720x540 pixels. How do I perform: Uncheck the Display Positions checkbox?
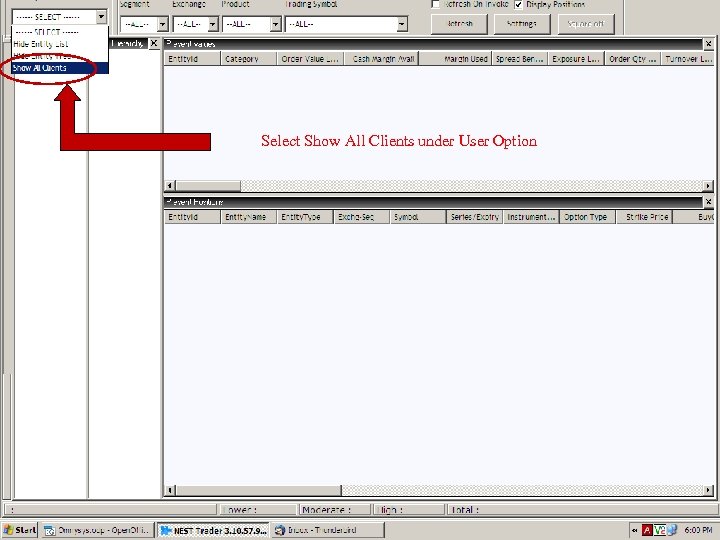point(518,4)
